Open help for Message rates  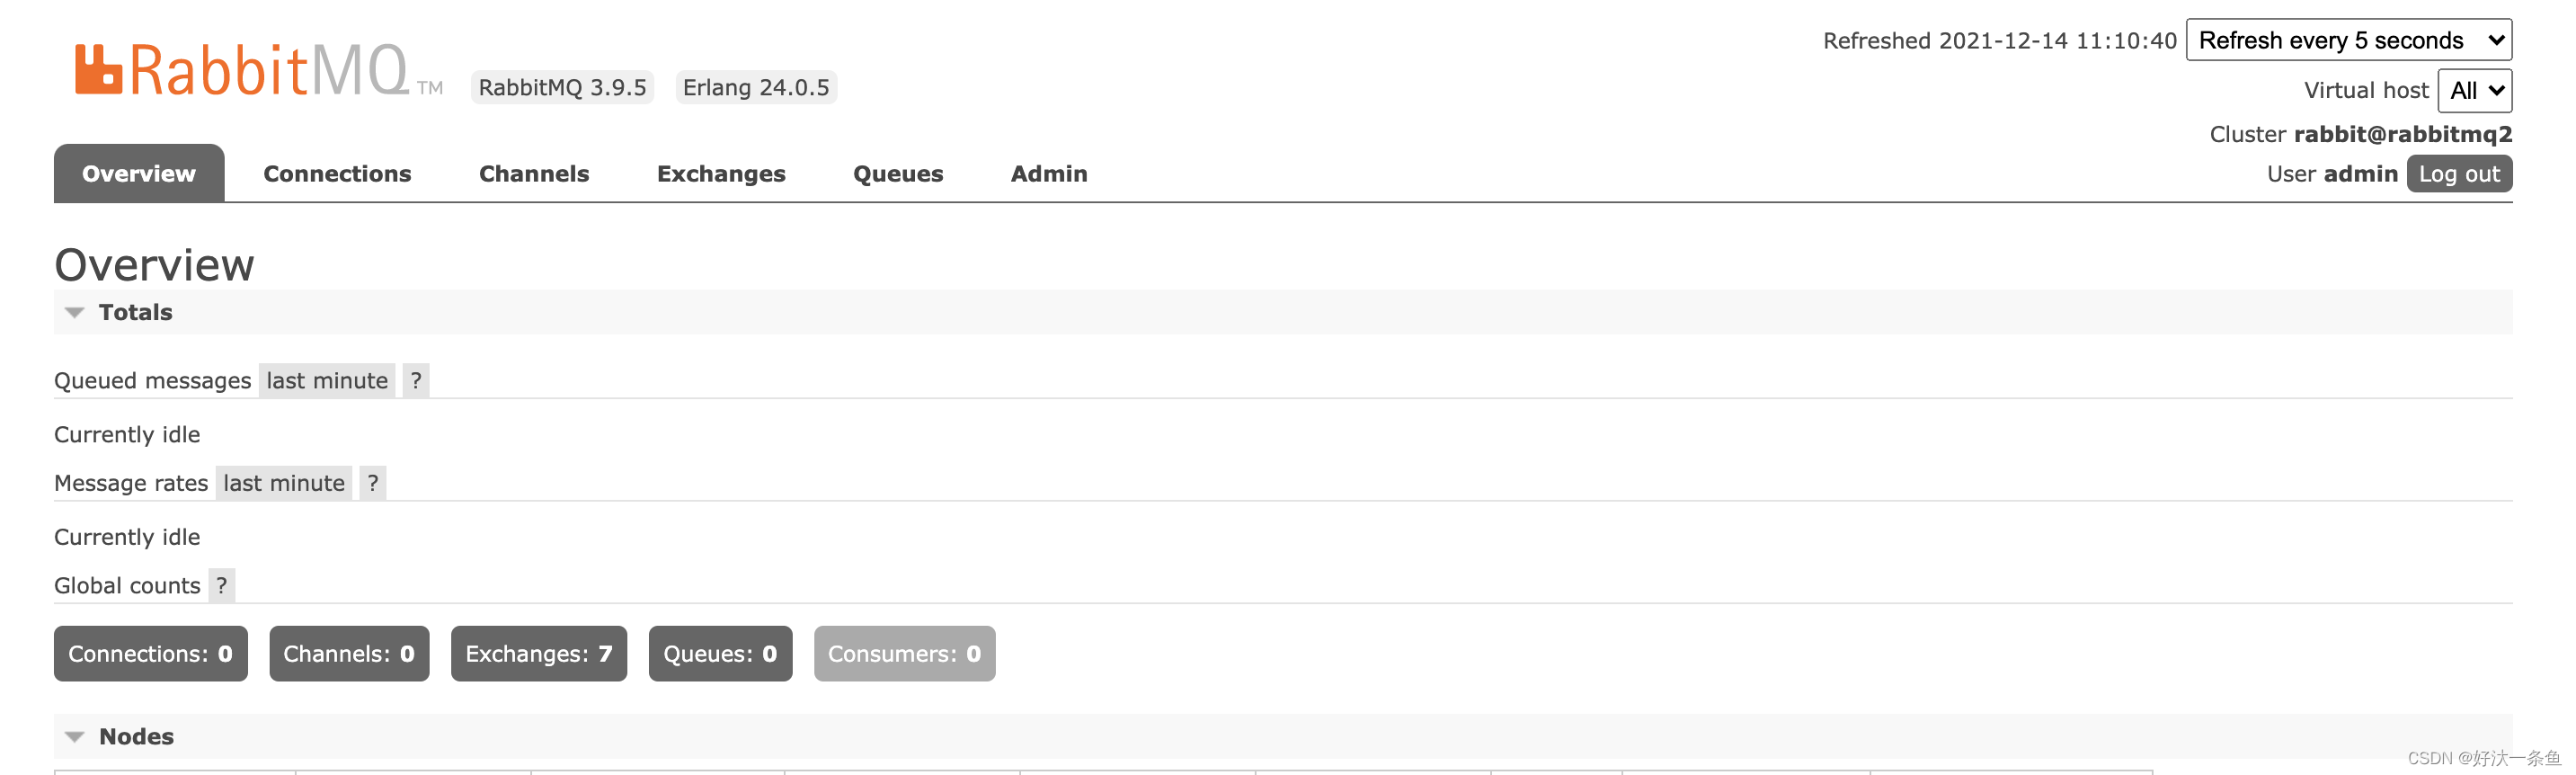click(373, 483)
